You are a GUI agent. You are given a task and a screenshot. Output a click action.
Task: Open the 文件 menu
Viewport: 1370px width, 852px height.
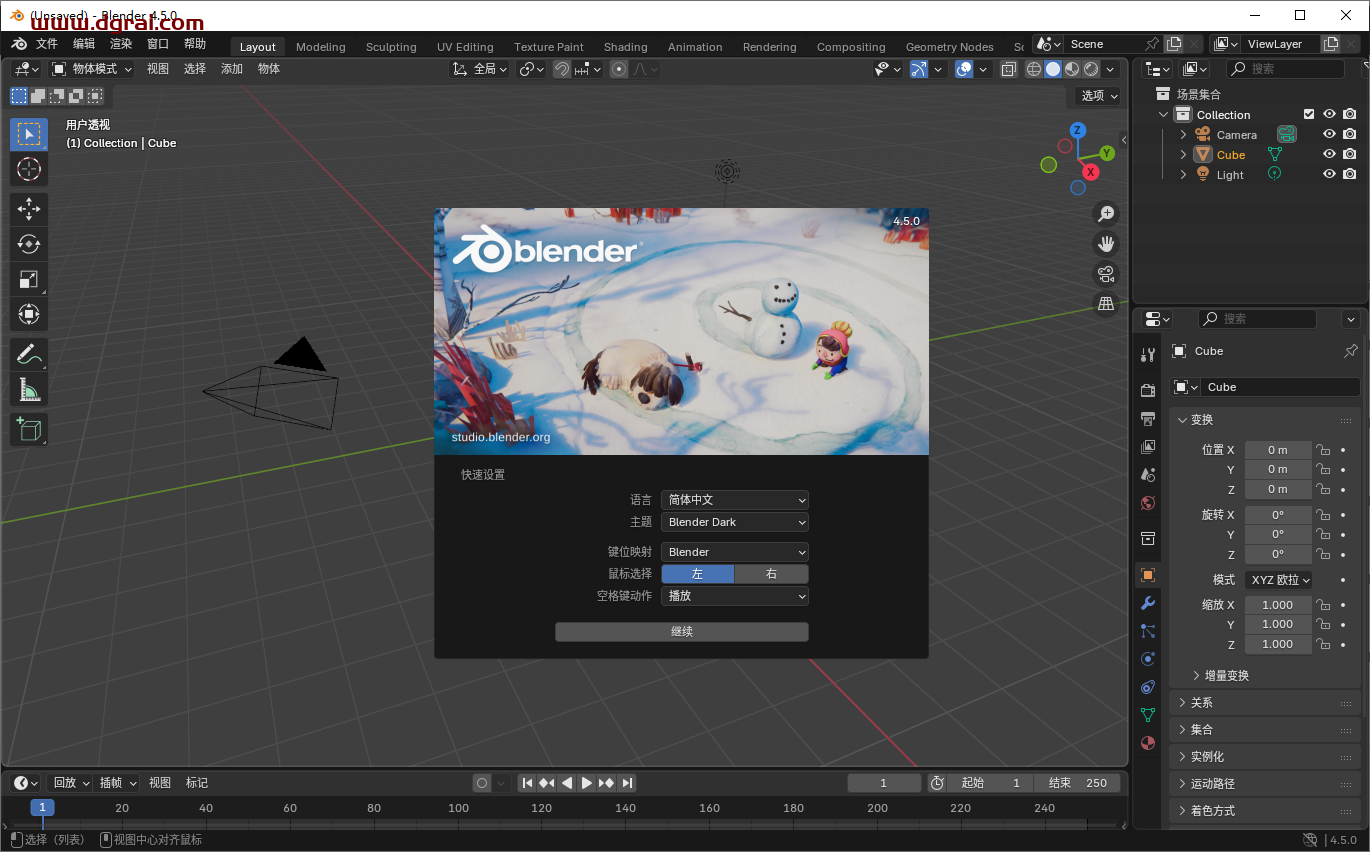(47, 44)
